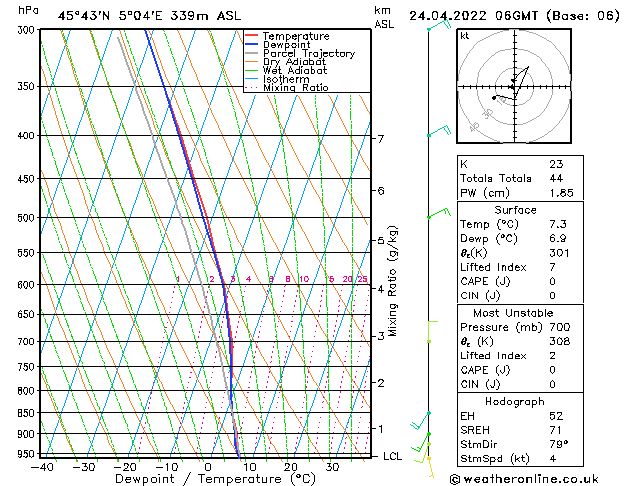Image resolution: width=629 pixels, height=486 pixels.
Task: Select the Wet Adiabat legend entry
Action: (295, 70)
